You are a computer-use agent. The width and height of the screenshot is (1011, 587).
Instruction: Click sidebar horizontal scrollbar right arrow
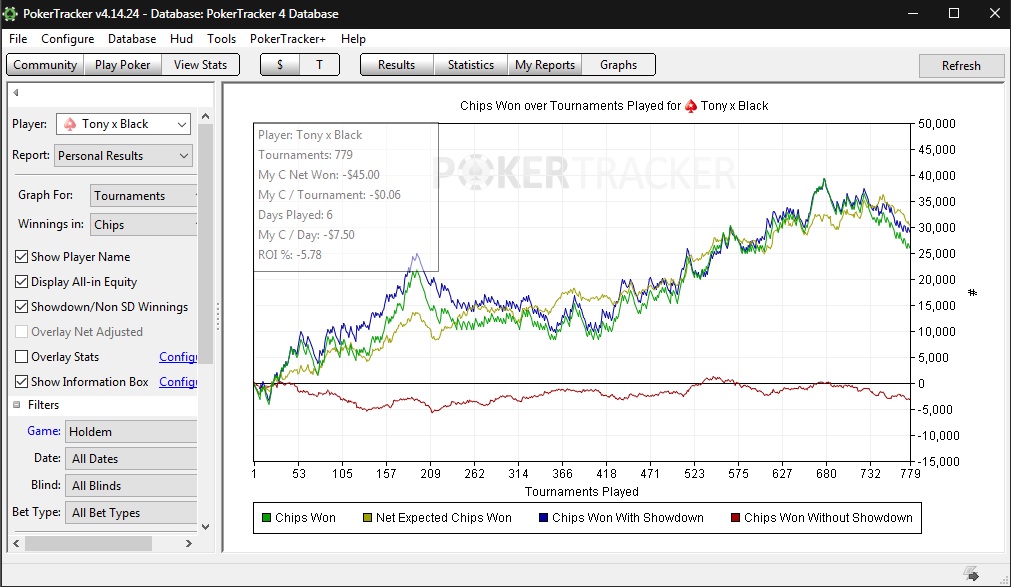(x=188, y=544)
